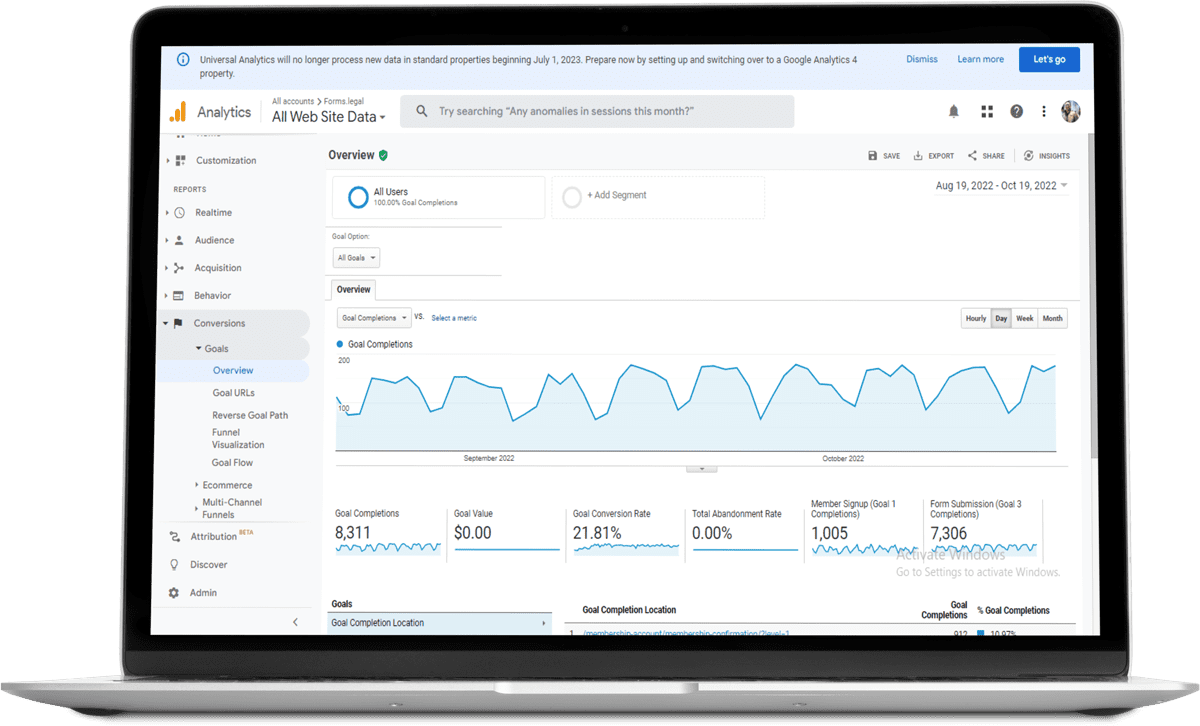Switch chart granularity to Week
1200x726 pixels.
point(1025,318)
